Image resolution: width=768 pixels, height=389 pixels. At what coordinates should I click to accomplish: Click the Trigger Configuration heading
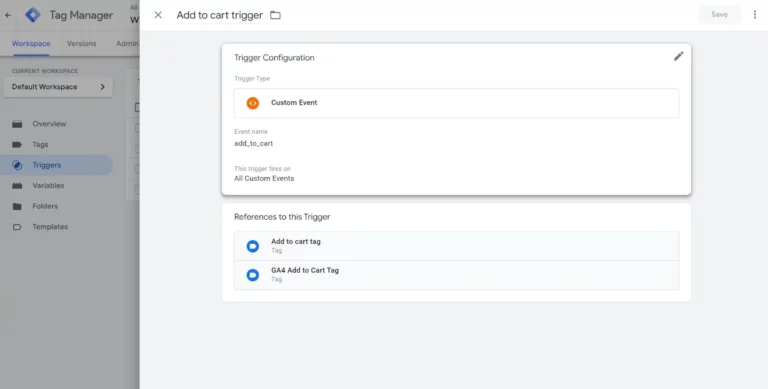click(274, 58)
